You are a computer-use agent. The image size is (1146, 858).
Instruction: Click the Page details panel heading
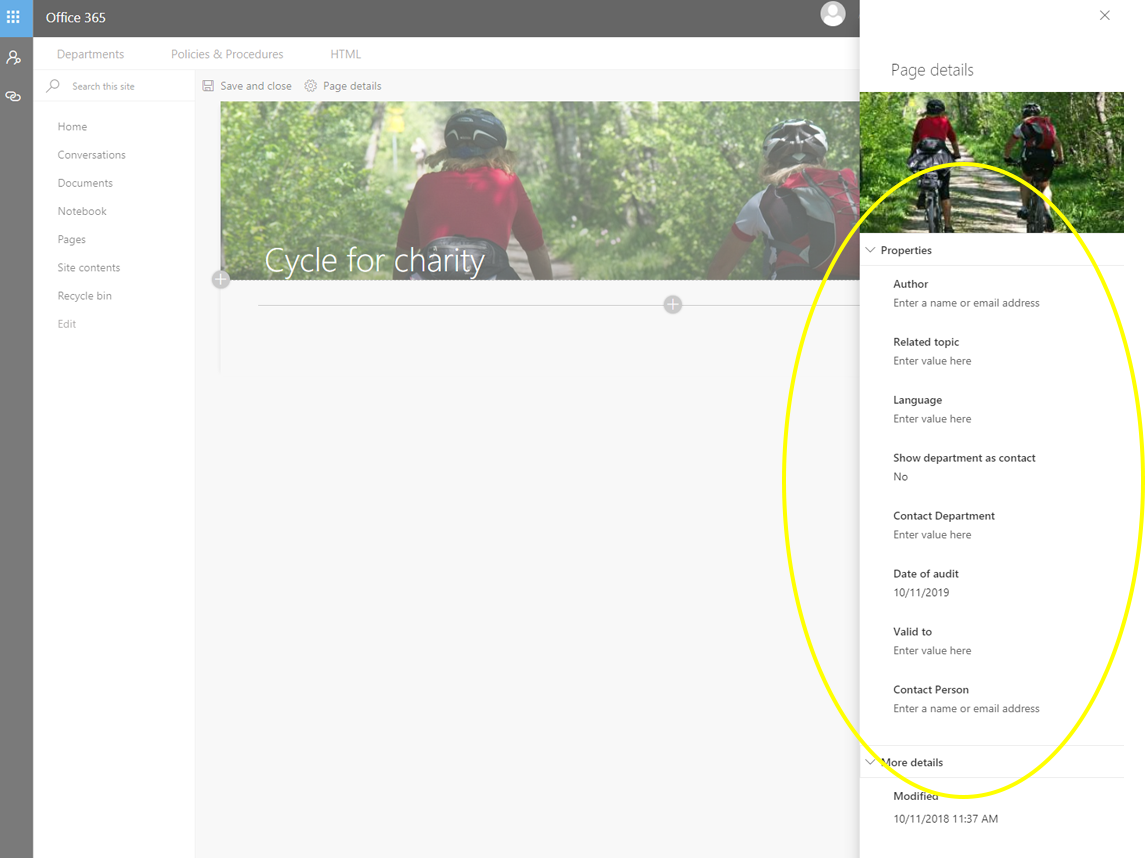click(x=932, y=70)
